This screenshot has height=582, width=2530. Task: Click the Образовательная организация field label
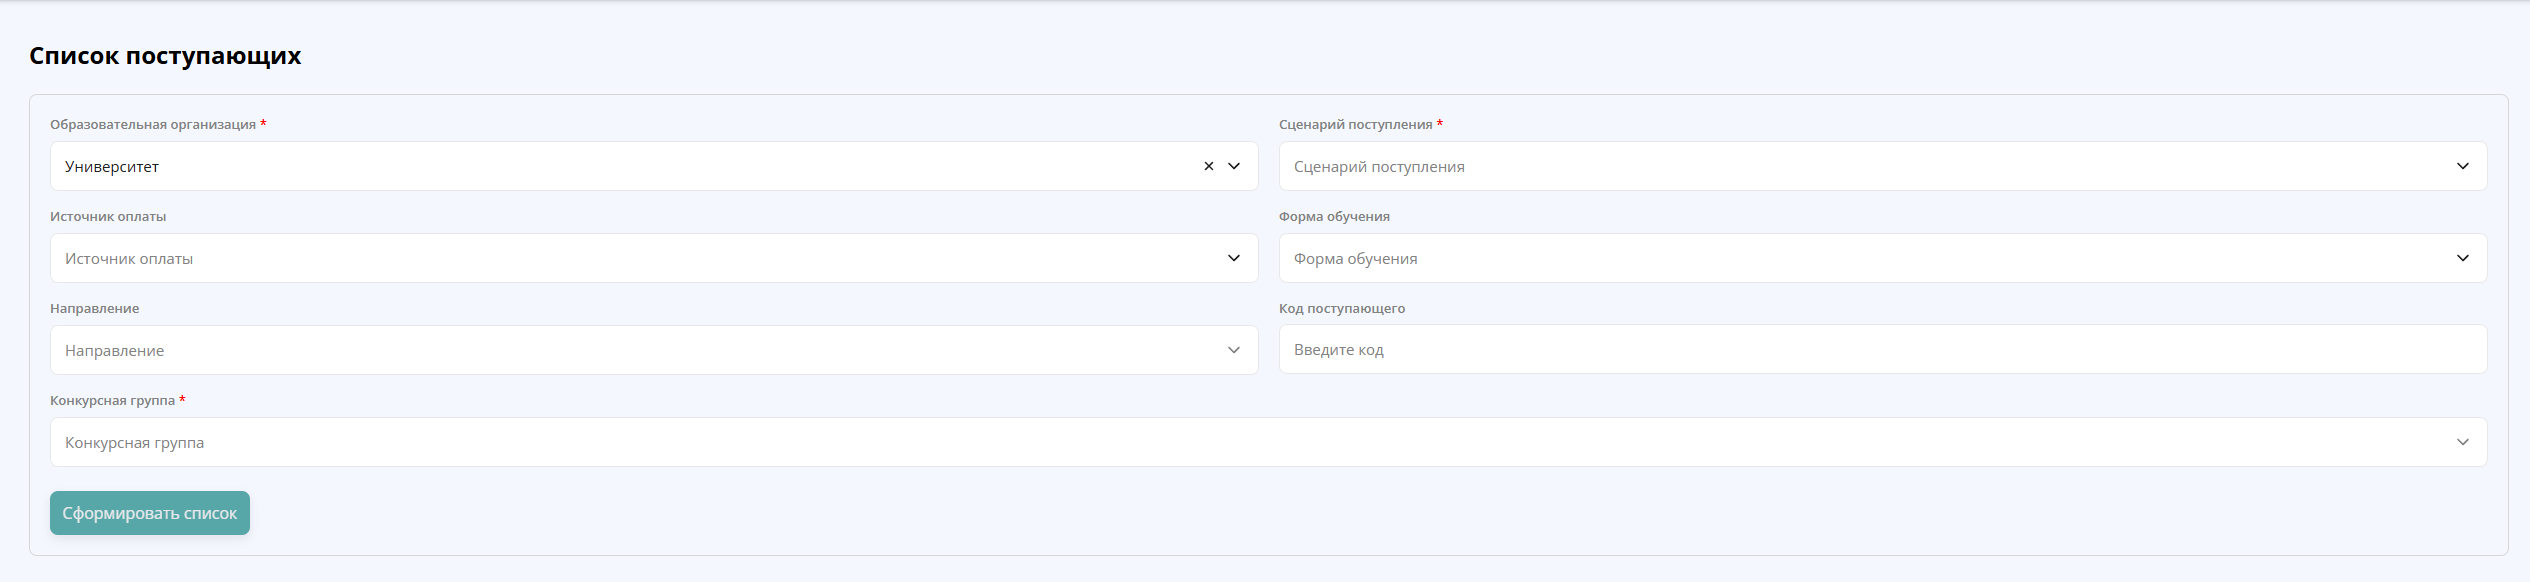click(153, 124)
